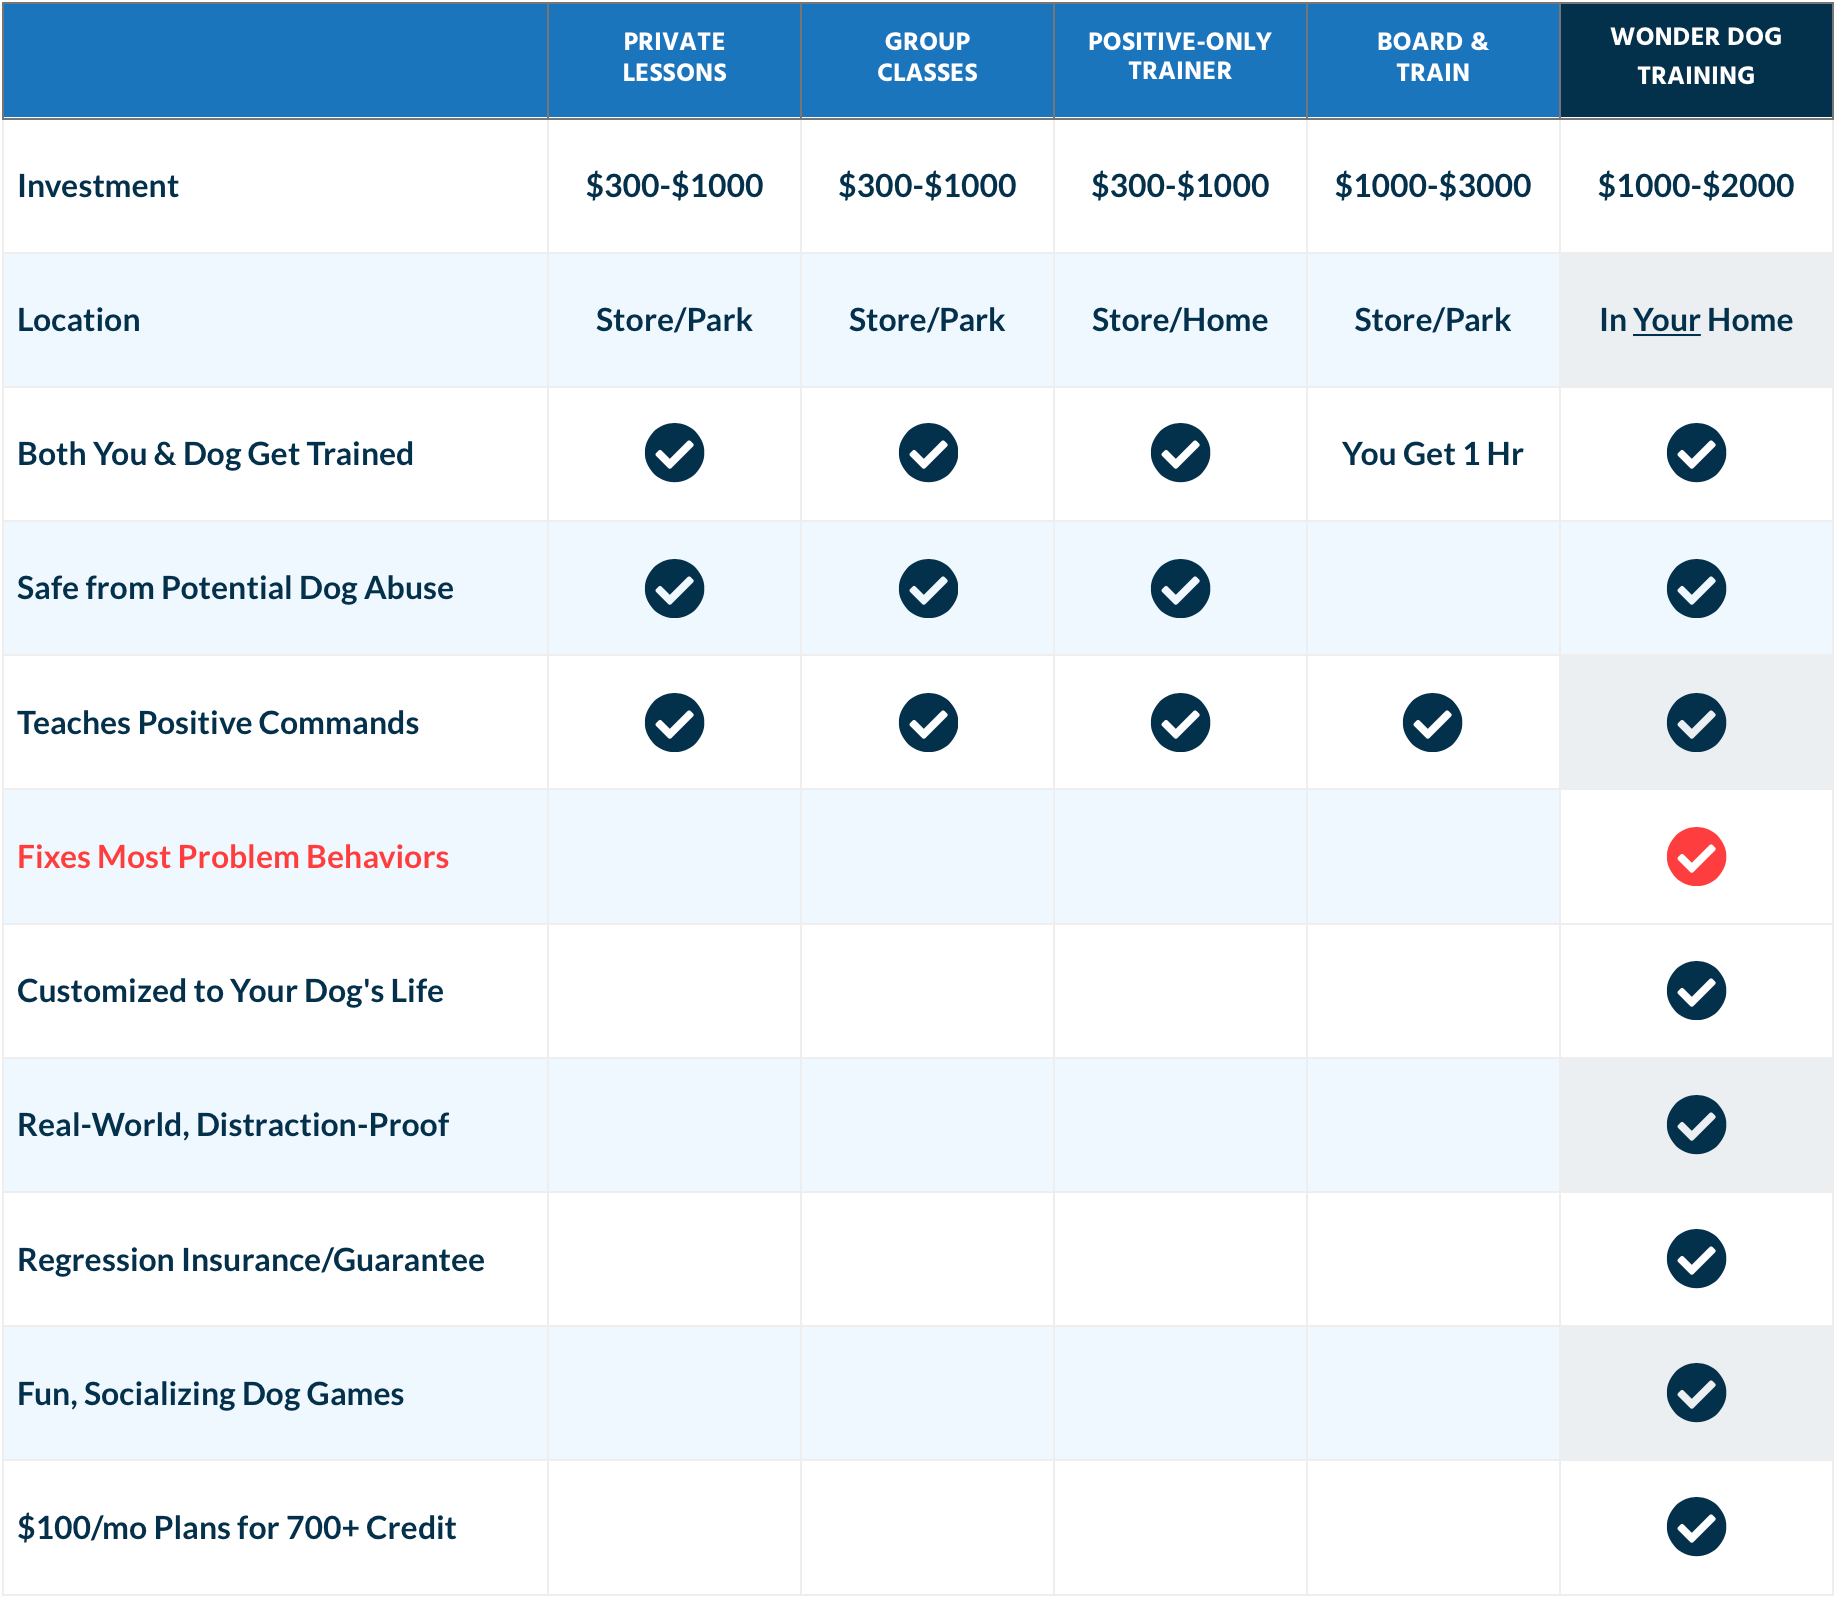Click the $100/mo Plans for 700+ Credit label
Viewport: 1836px width, 1598px height.
click(x=236, y=1528)
